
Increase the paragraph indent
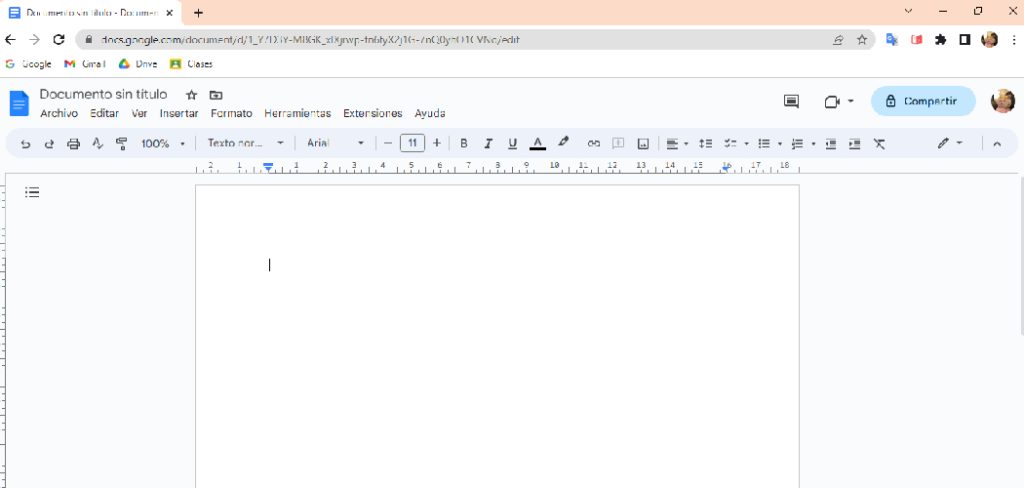coord(855,144)
